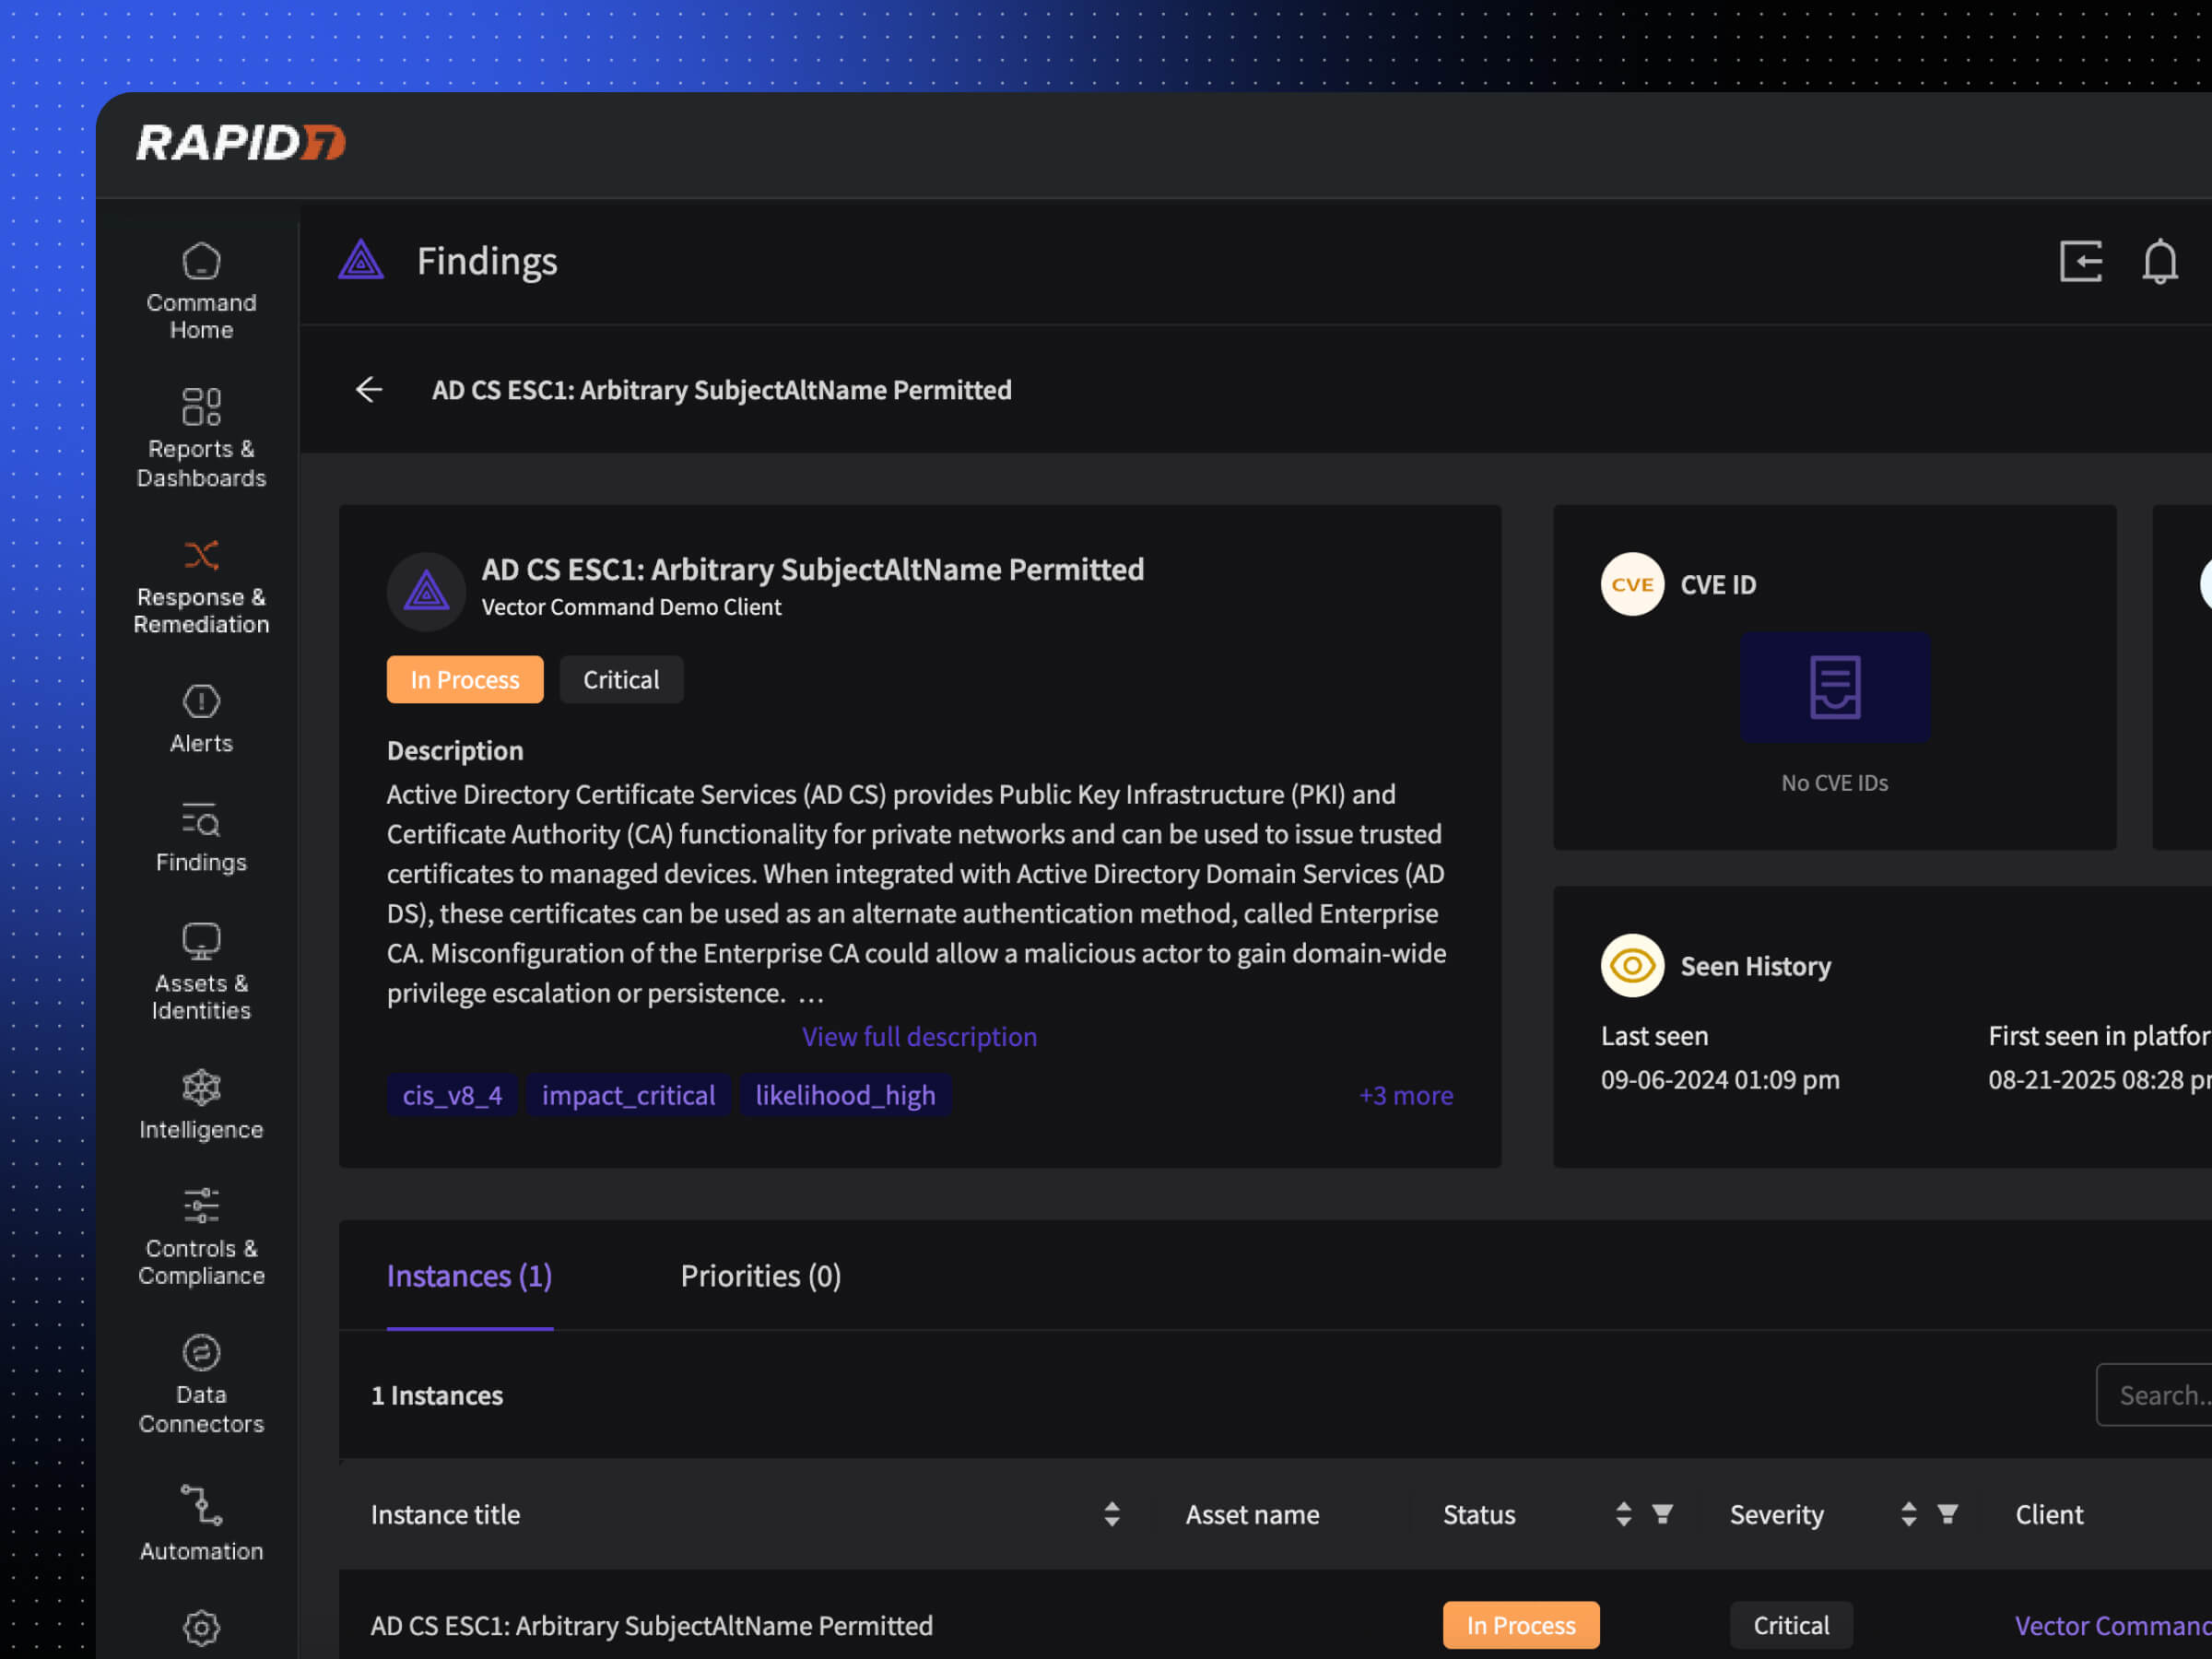The height and width of the screenshot is (1659, 2212).
Task: Switch to the Priorities (0) tab
Action: [760, 1276]
